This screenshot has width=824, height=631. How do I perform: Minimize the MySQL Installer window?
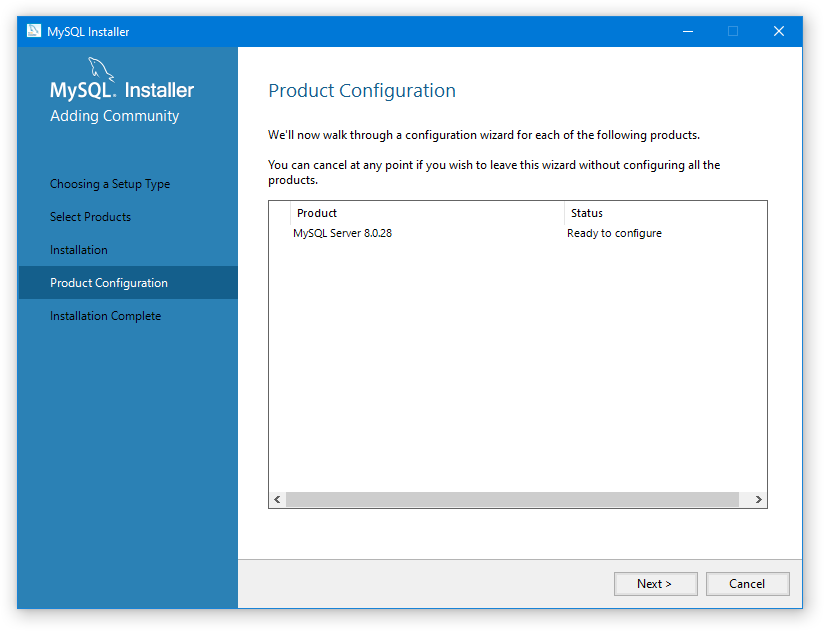tap(687, 31)
